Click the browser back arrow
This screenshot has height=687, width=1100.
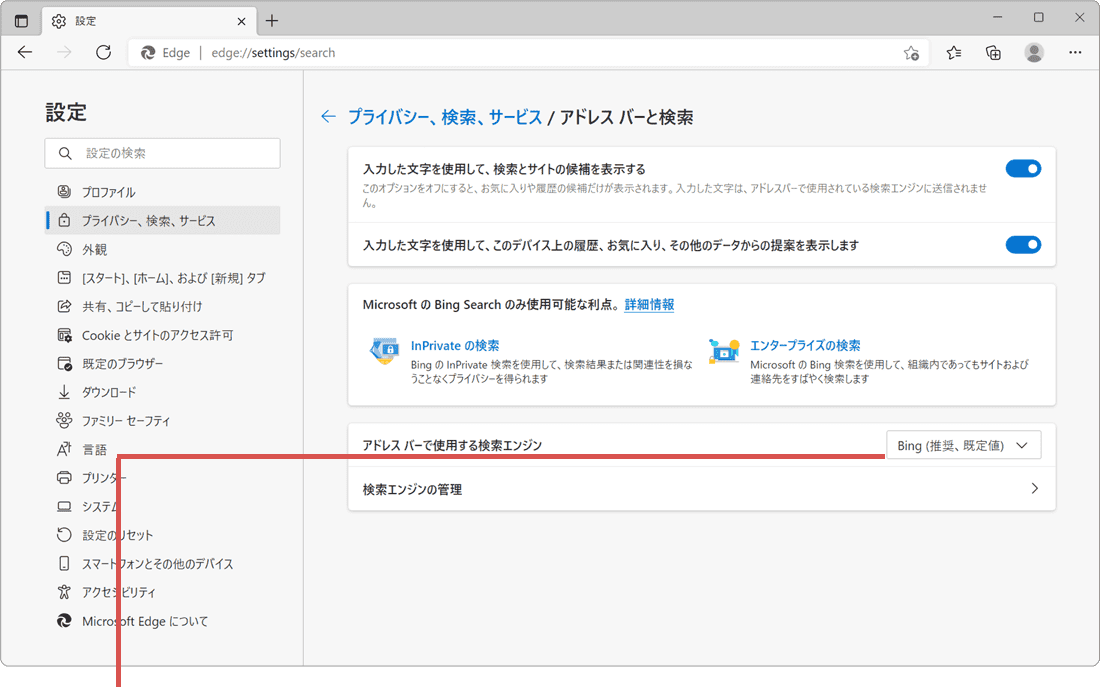click(x=25, y=53)
